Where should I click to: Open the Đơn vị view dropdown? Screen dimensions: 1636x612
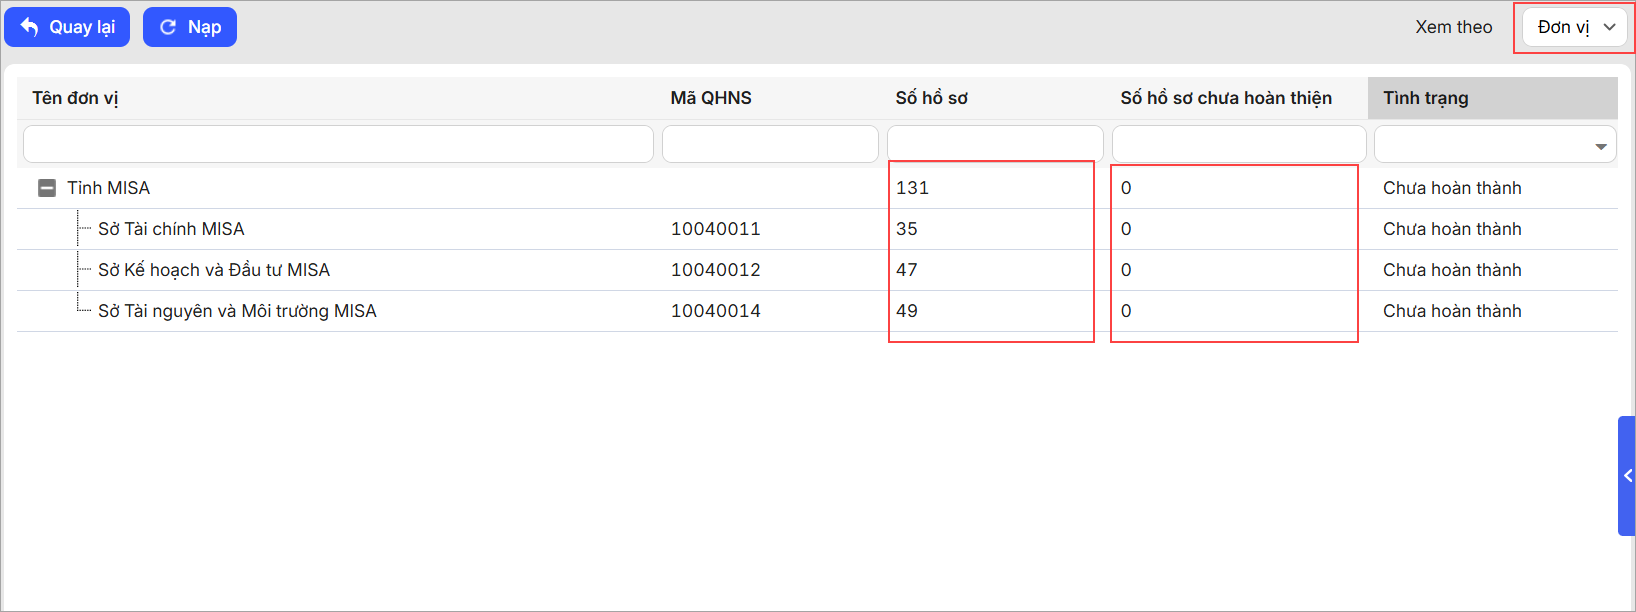(1575, 27)
